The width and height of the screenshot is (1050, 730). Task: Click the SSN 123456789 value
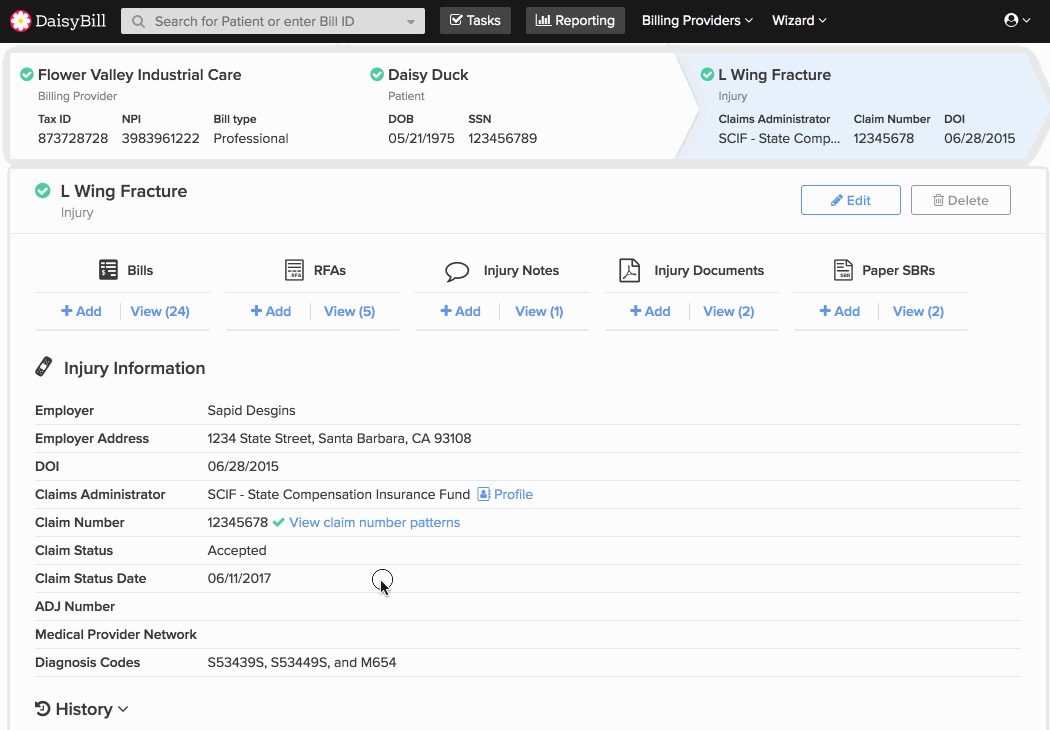click(x=502, y=139)
